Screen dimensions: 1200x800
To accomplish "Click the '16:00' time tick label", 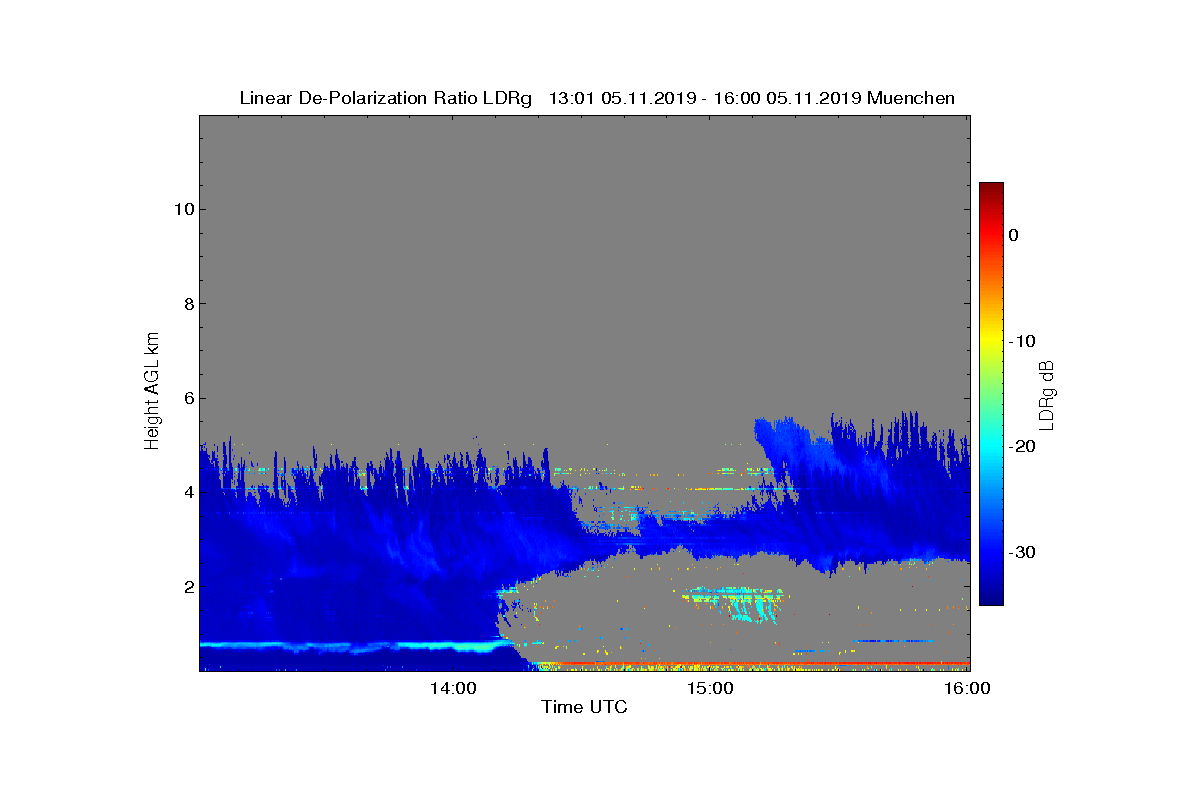I will (x=968, y=689).
